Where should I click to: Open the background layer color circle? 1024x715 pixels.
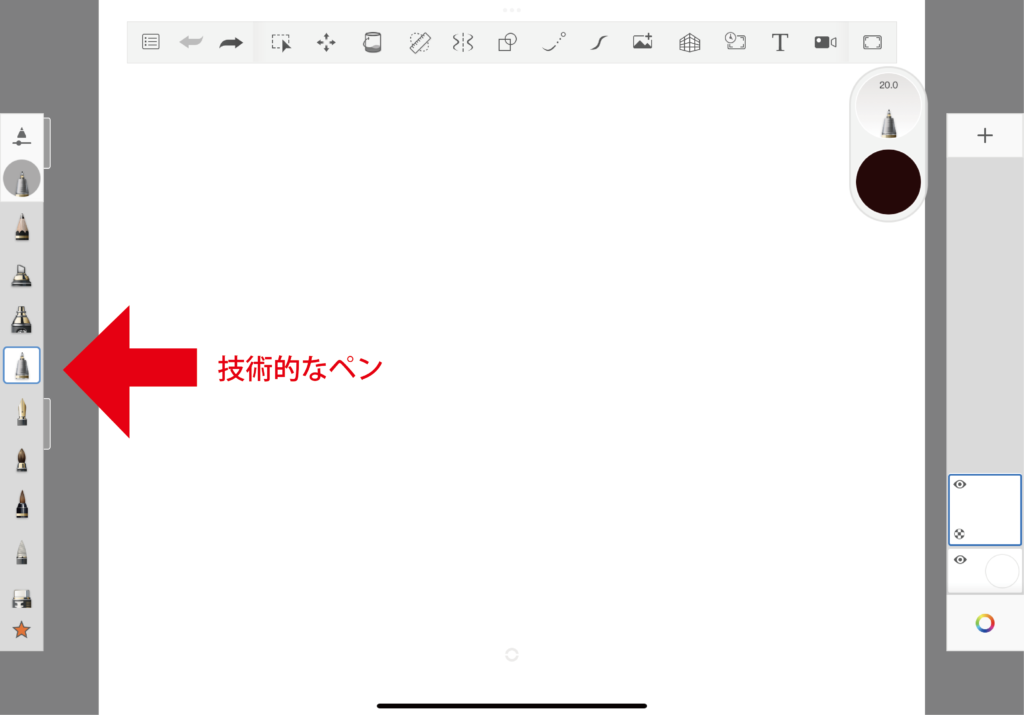pyautogui.click(x=1002, y=571)
